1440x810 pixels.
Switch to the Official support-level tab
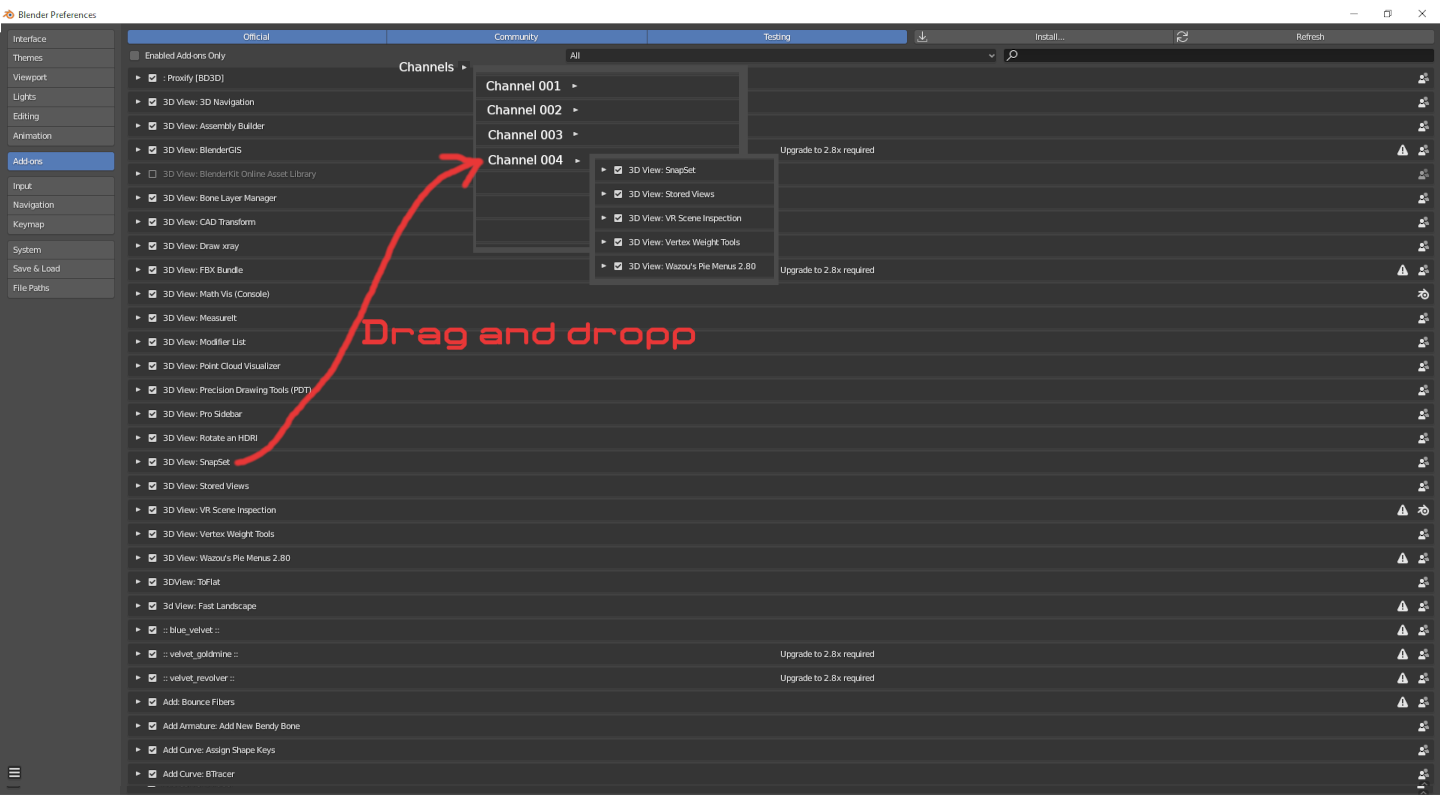[257, 37]
